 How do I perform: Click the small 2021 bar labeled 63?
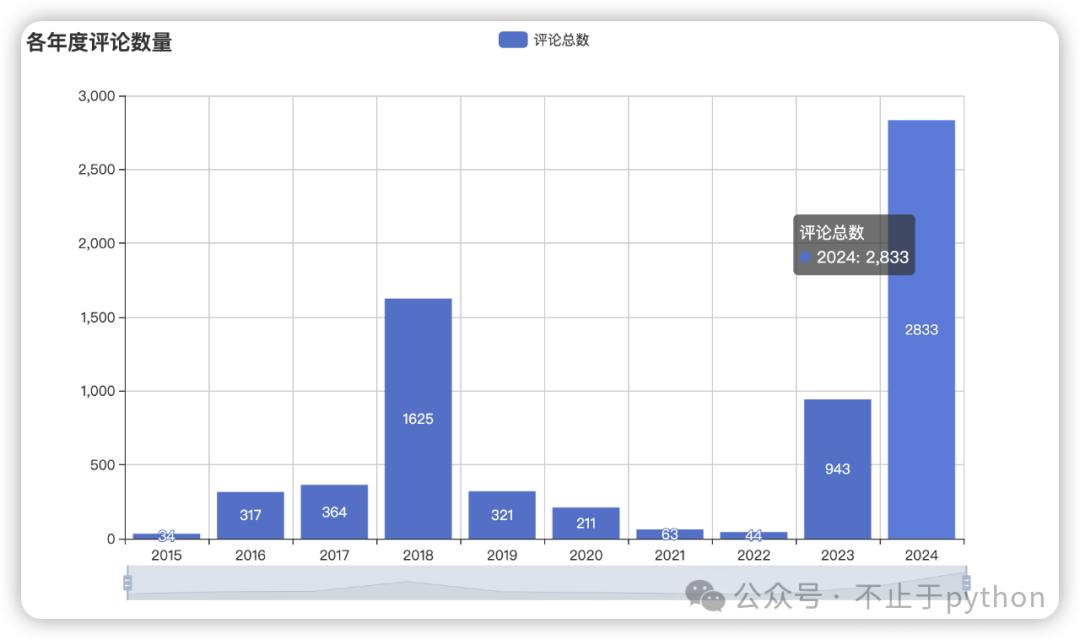click(670, 534)
